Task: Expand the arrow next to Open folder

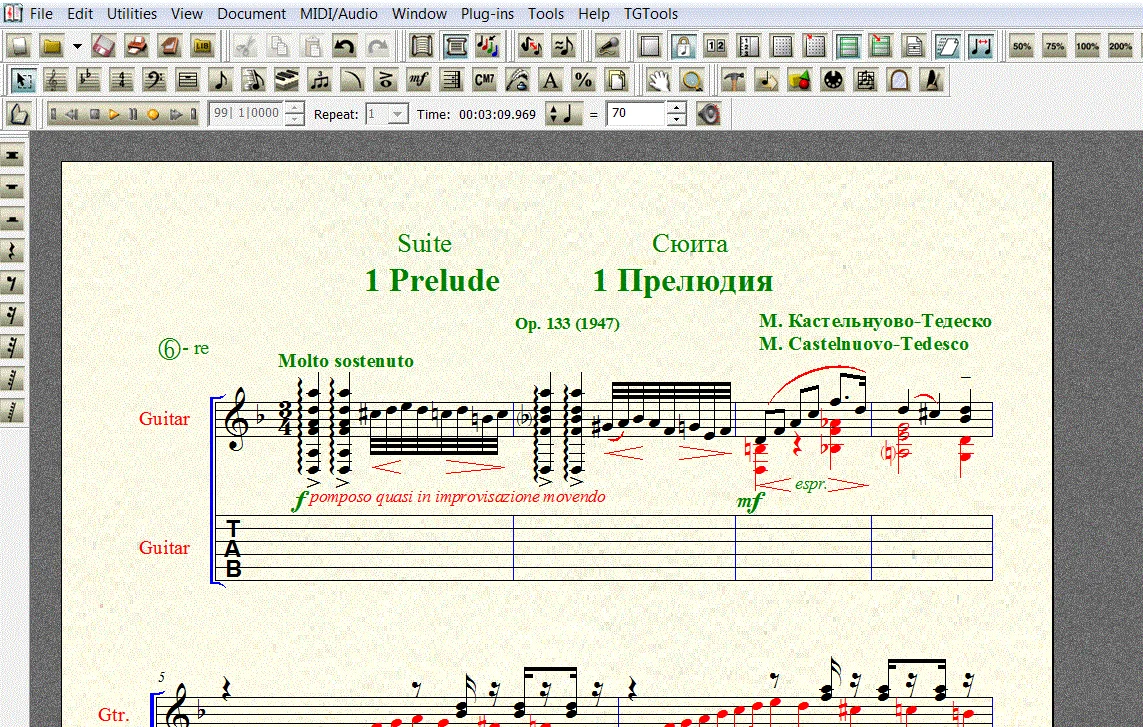Action: 77,47
